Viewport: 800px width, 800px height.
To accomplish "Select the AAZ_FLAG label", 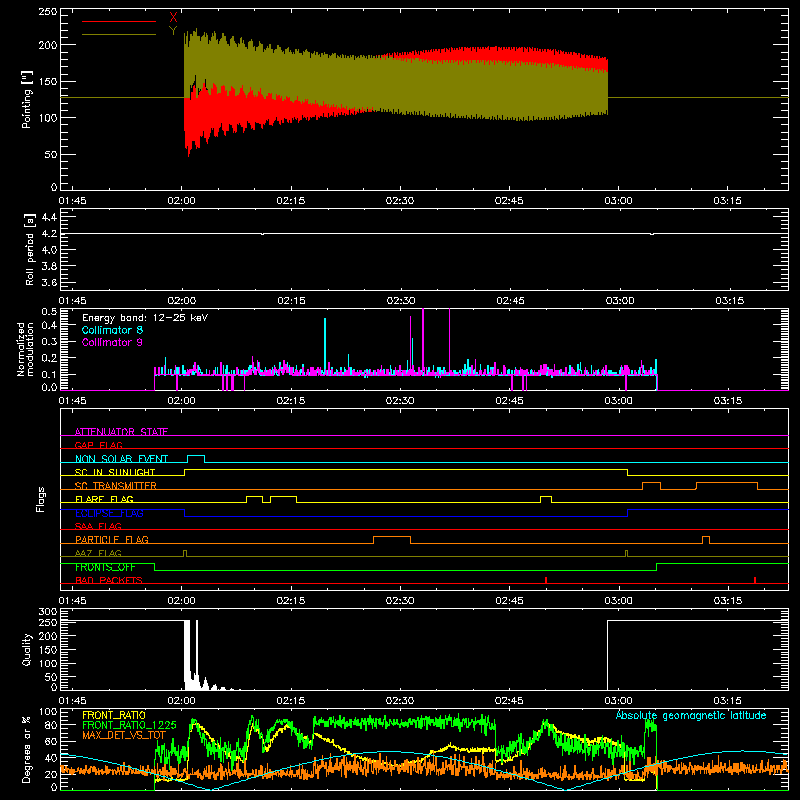I will (98, 553).
